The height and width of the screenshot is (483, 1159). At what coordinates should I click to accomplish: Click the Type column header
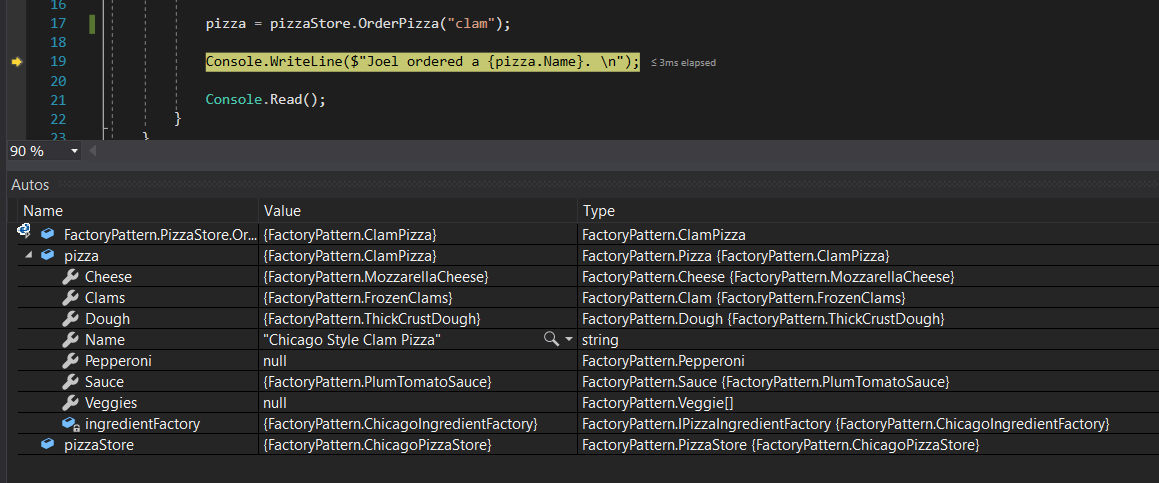(x=869, y=211)
